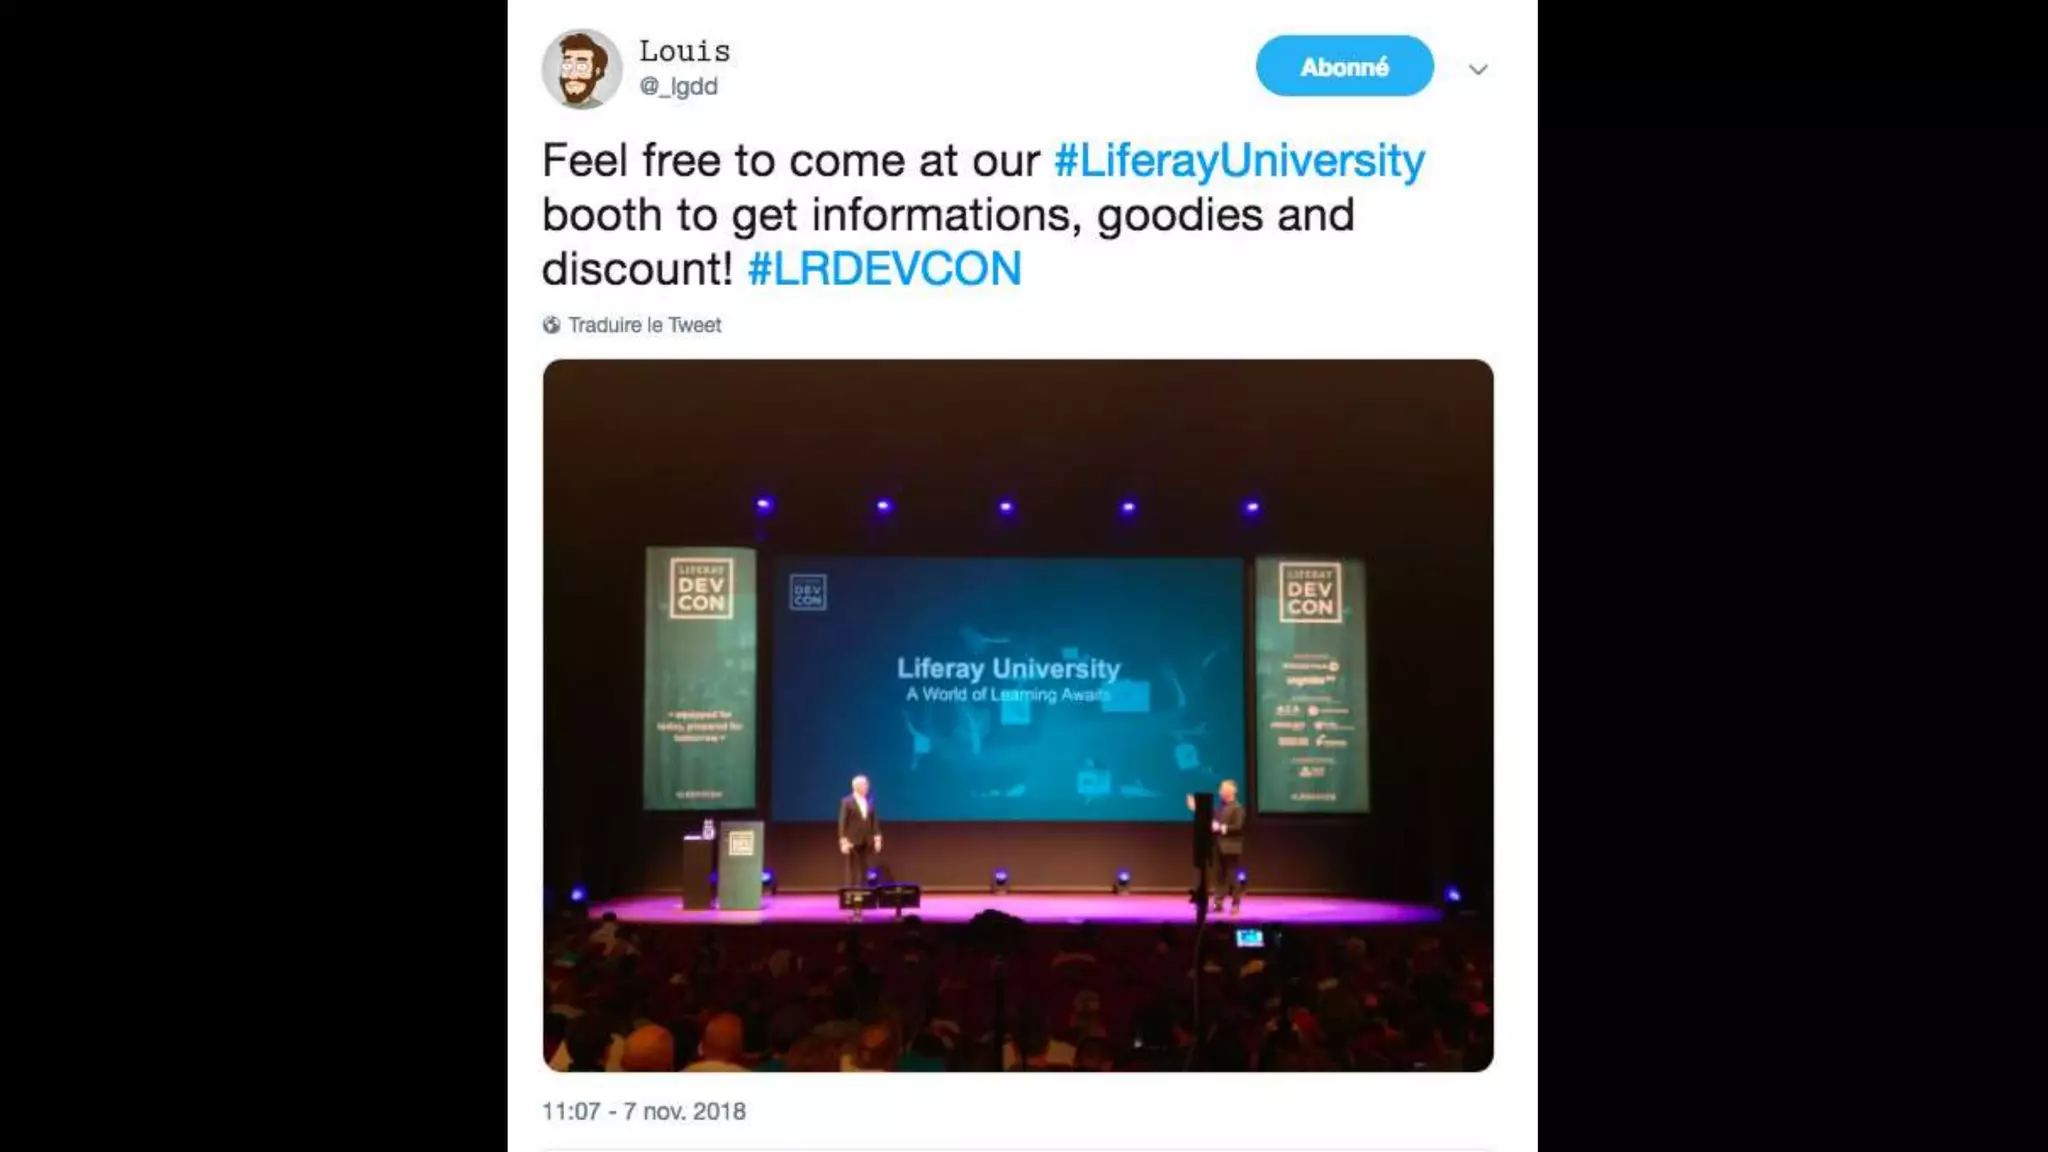Screen dimensions: 2048x1152
Task: Click Traduire le Tweet link
Action: (x=644, y=325)
